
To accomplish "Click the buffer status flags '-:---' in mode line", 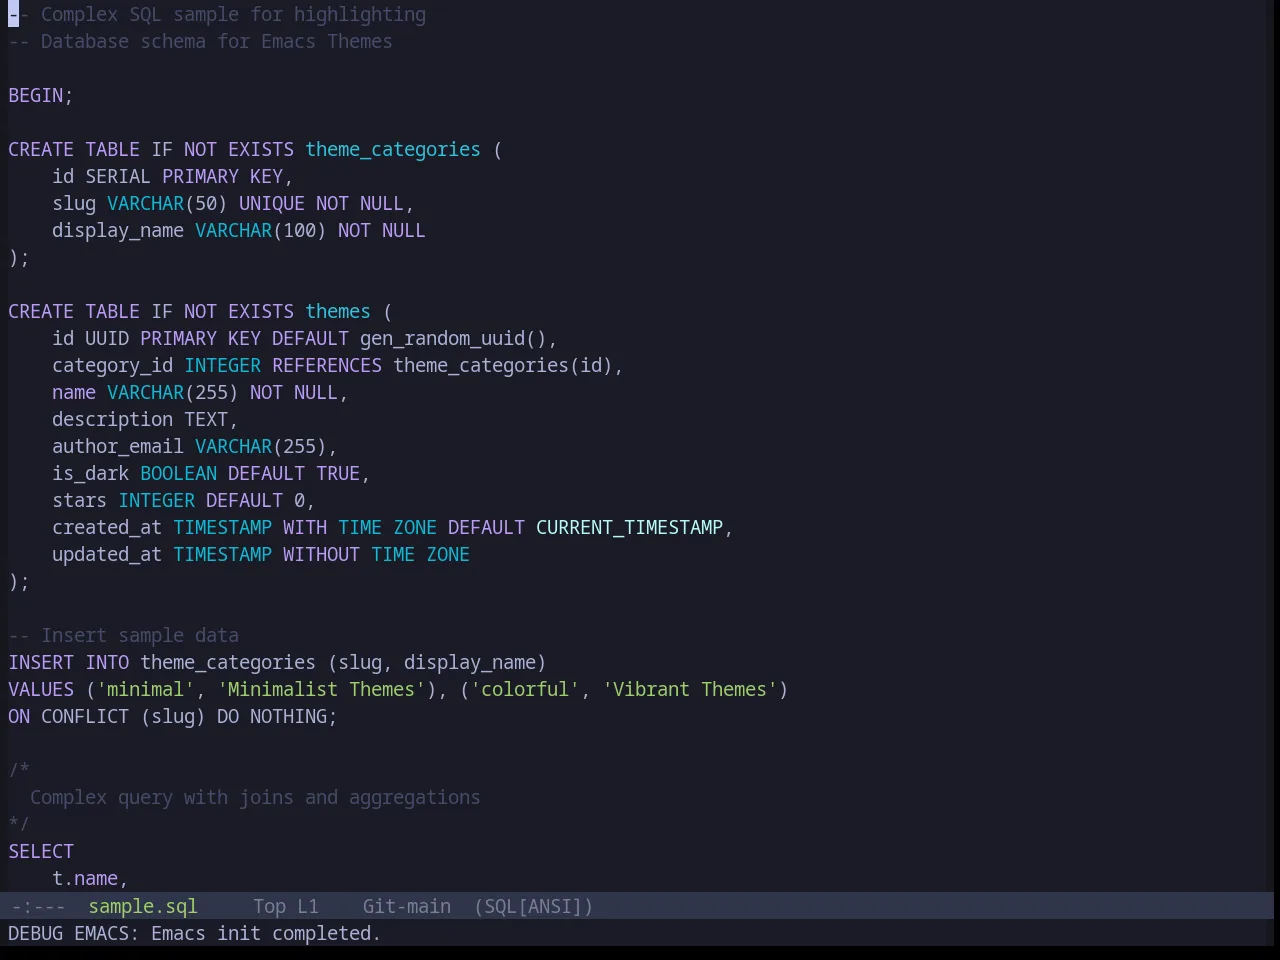I will (x=38, y=906).
